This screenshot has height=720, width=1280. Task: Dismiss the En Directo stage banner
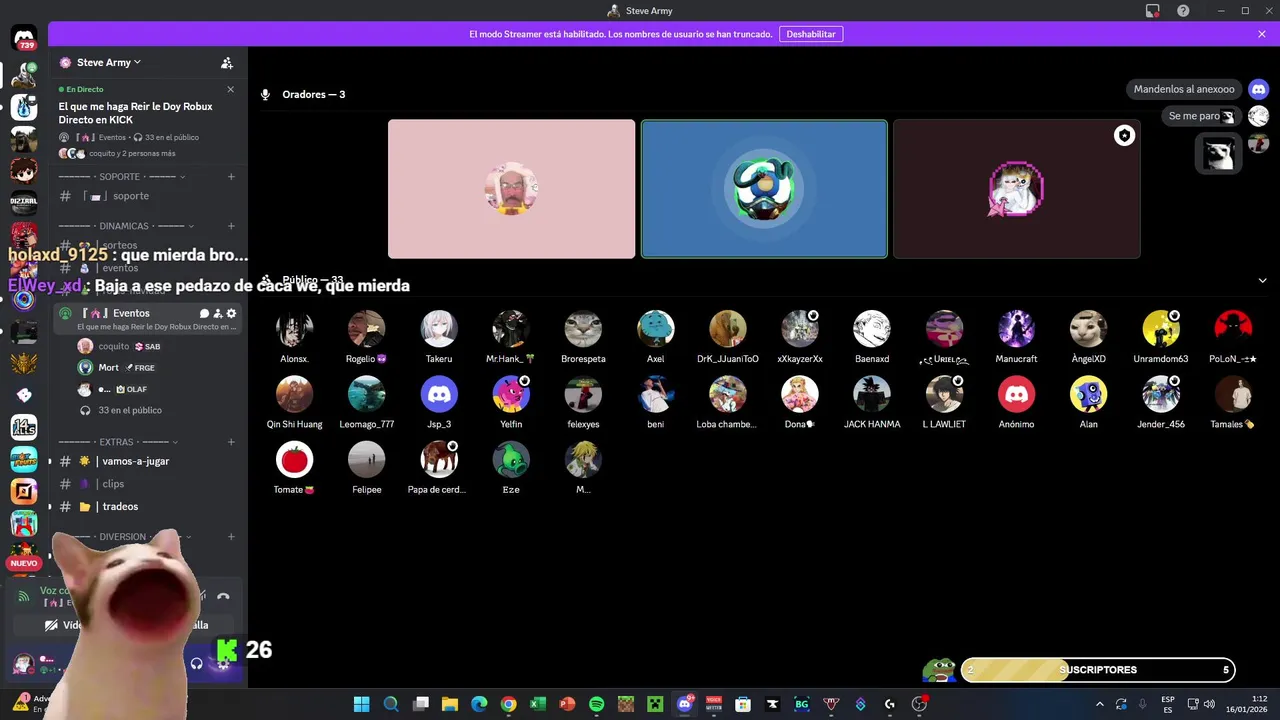230,89
